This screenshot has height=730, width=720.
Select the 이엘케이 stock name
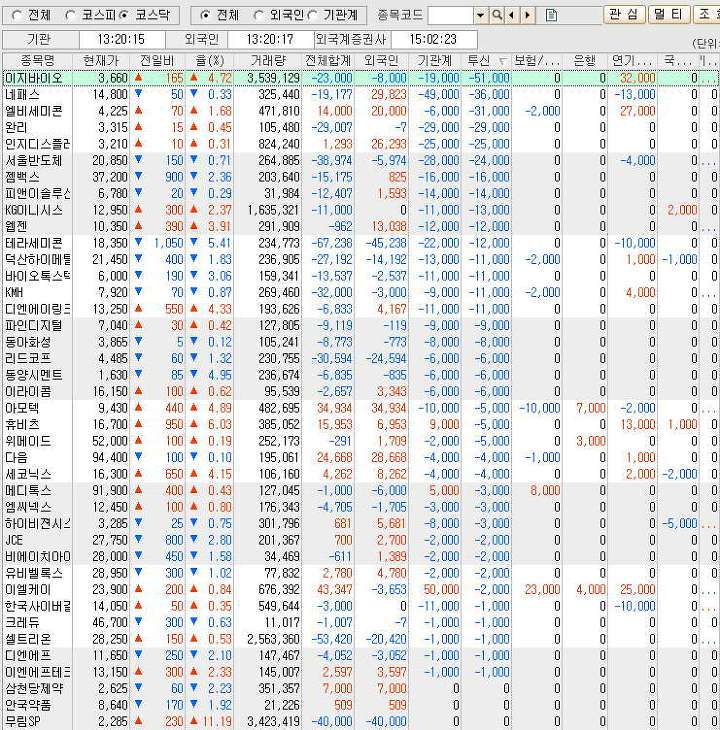[x=28, y=589]
